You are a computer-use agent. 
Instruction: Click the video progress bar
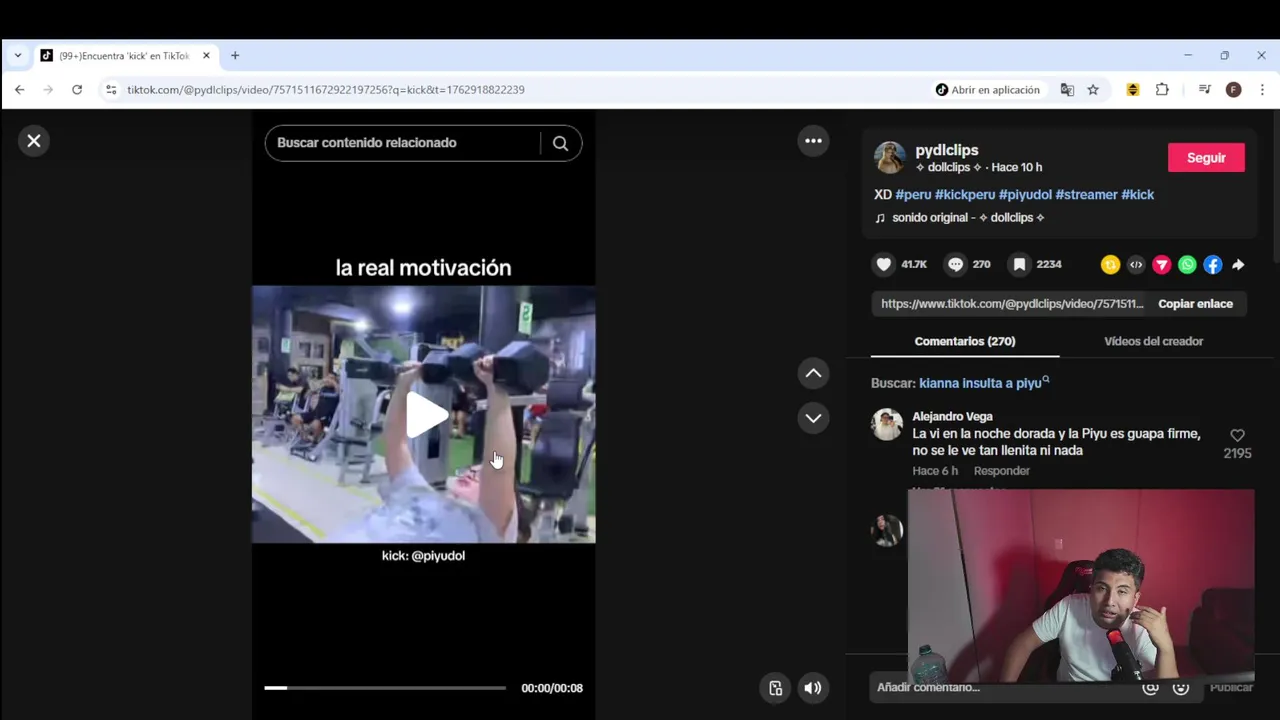coord(385,688)
